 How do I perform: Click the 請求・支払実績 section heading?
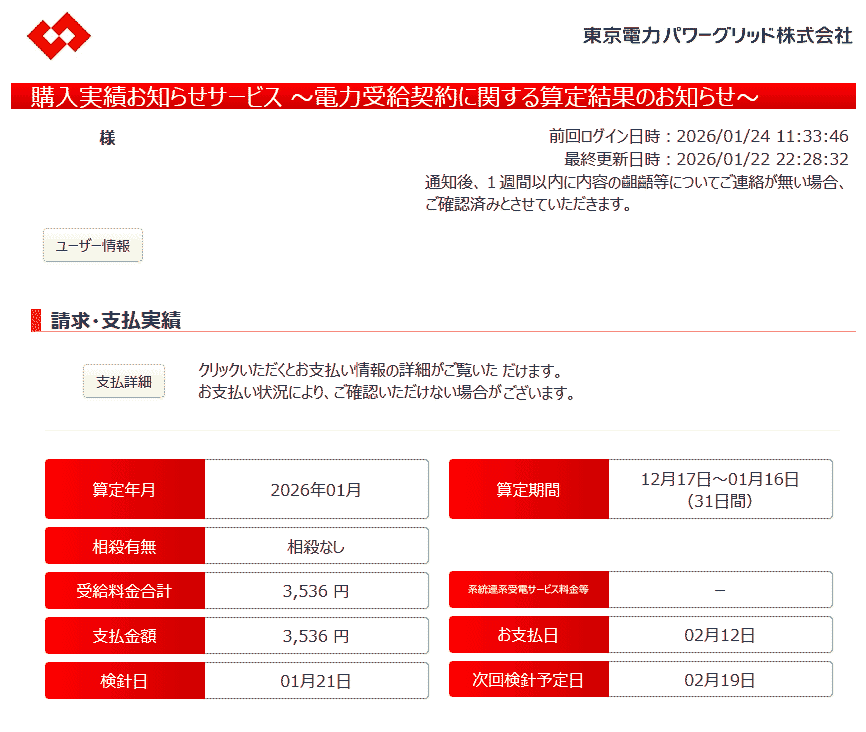pos(116,320)
